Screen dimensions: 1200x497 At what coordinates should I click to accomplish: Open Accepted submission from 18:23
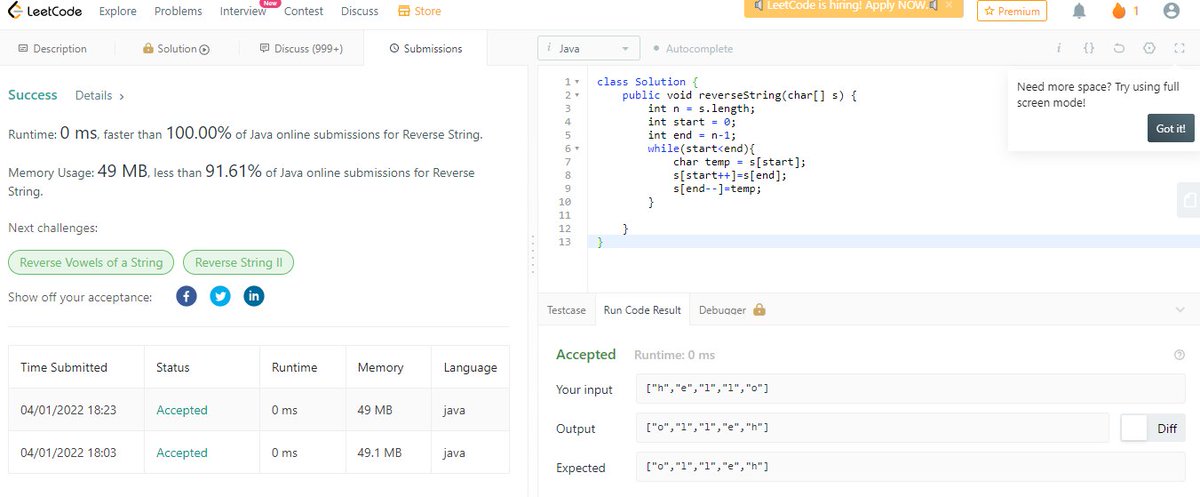(x=182, y=410)
